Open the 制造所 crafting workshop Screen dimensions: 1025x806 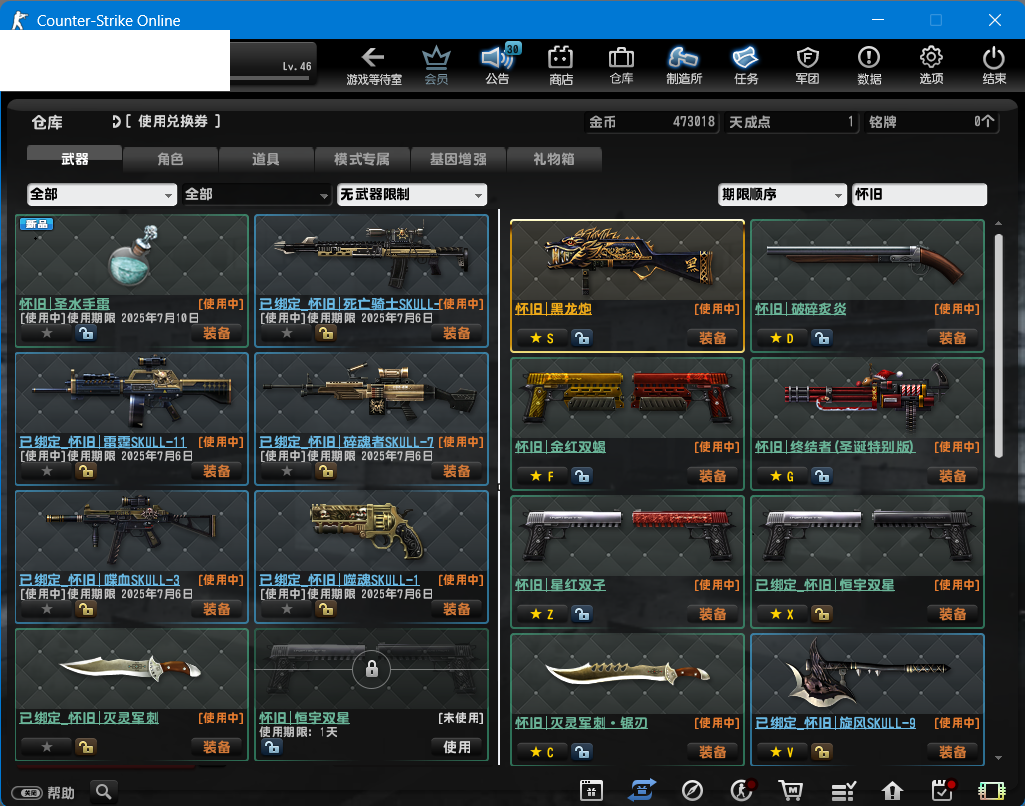pyautogui.click(x=684, y=65)
